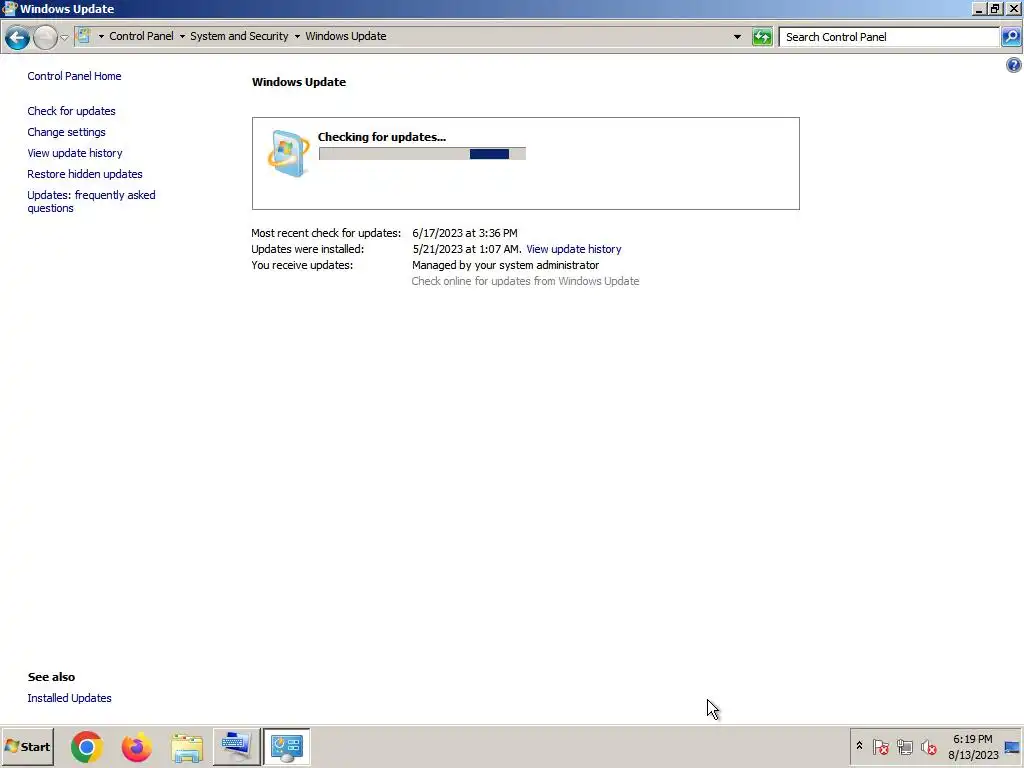Show hidden tray icons arrow

coord(859,746)
